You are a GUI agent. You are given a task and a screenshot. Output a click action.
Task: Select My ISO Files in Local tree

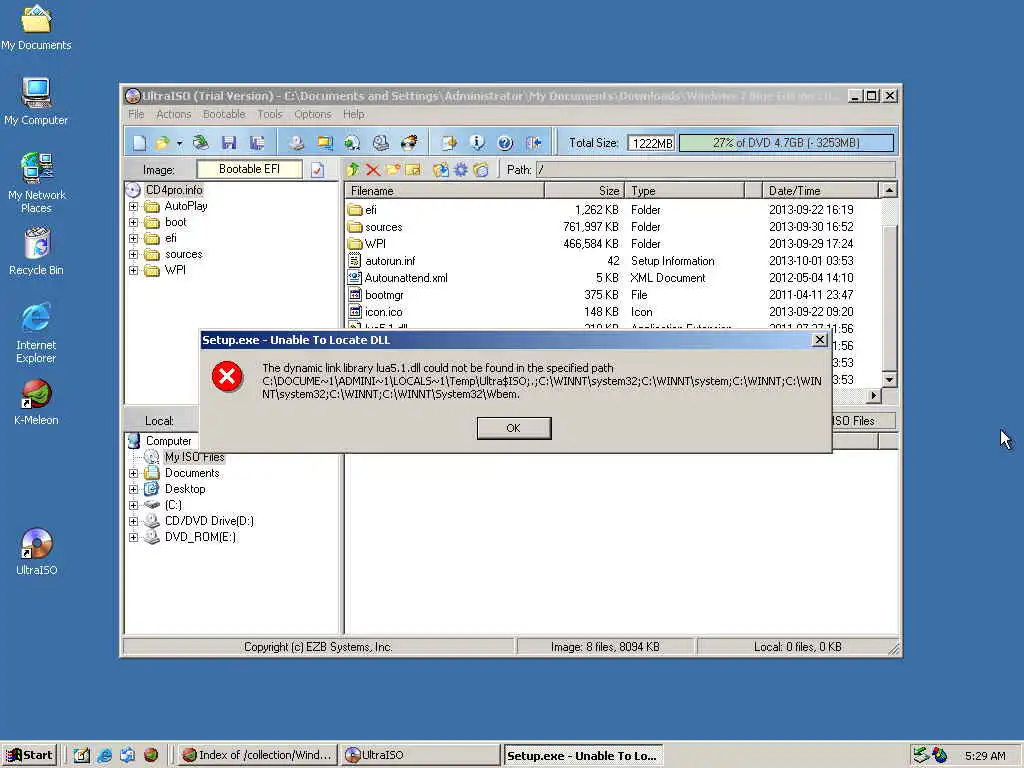point(194,457)
